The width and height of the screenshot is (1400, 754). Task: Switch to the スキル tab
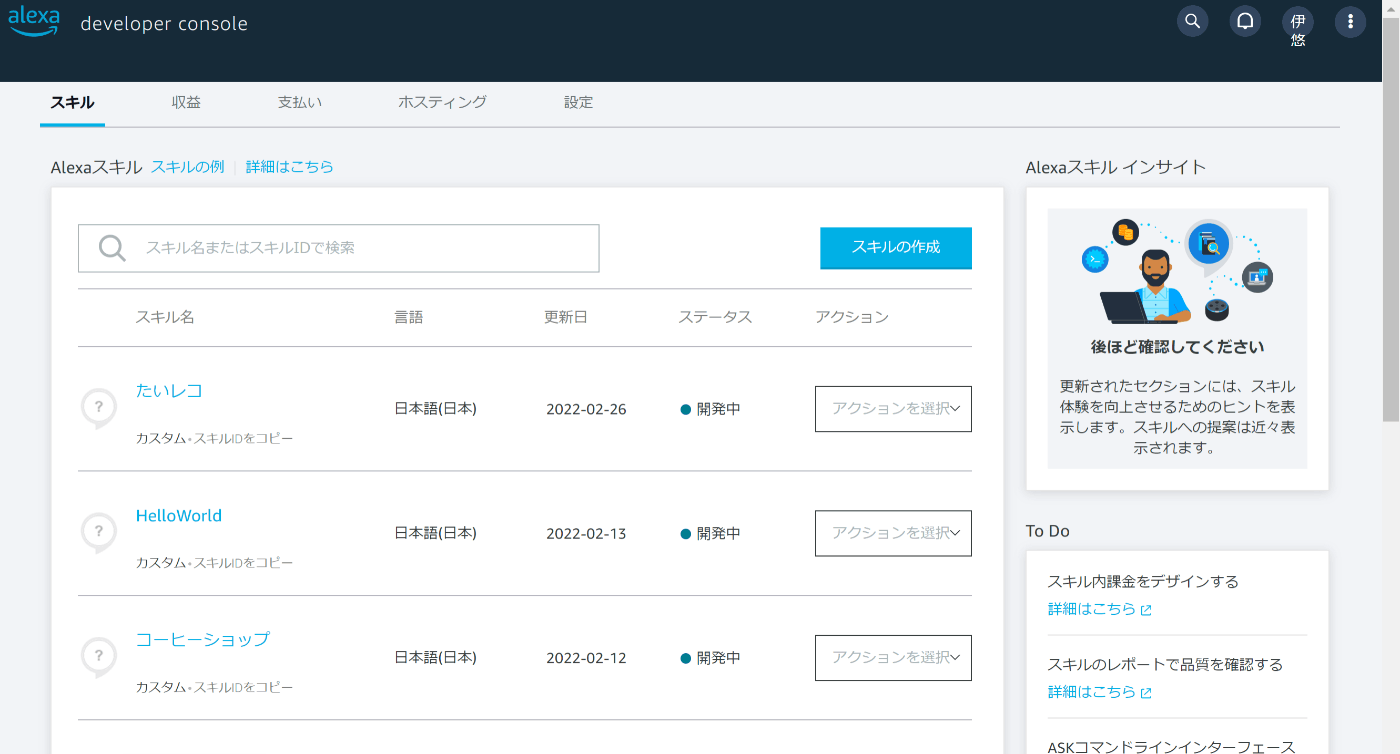pyautogui.click(x=72, y=102)
